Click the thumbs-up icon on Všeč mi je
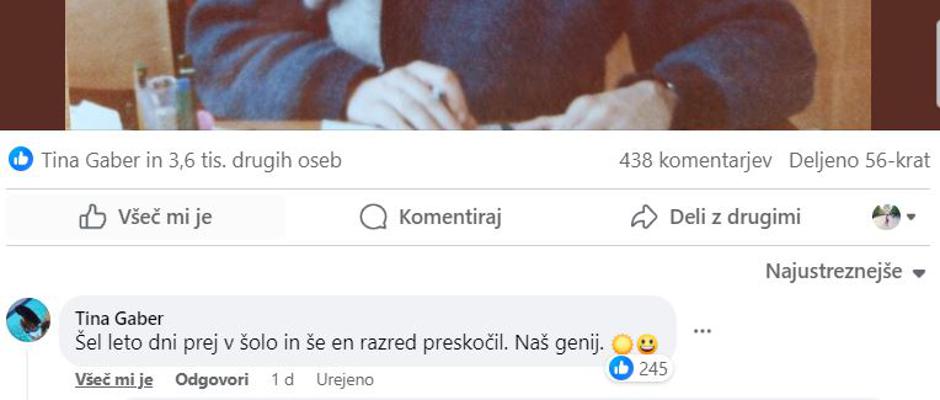Image resolution: width=940 pixels, height=400 pixels. 92,217
